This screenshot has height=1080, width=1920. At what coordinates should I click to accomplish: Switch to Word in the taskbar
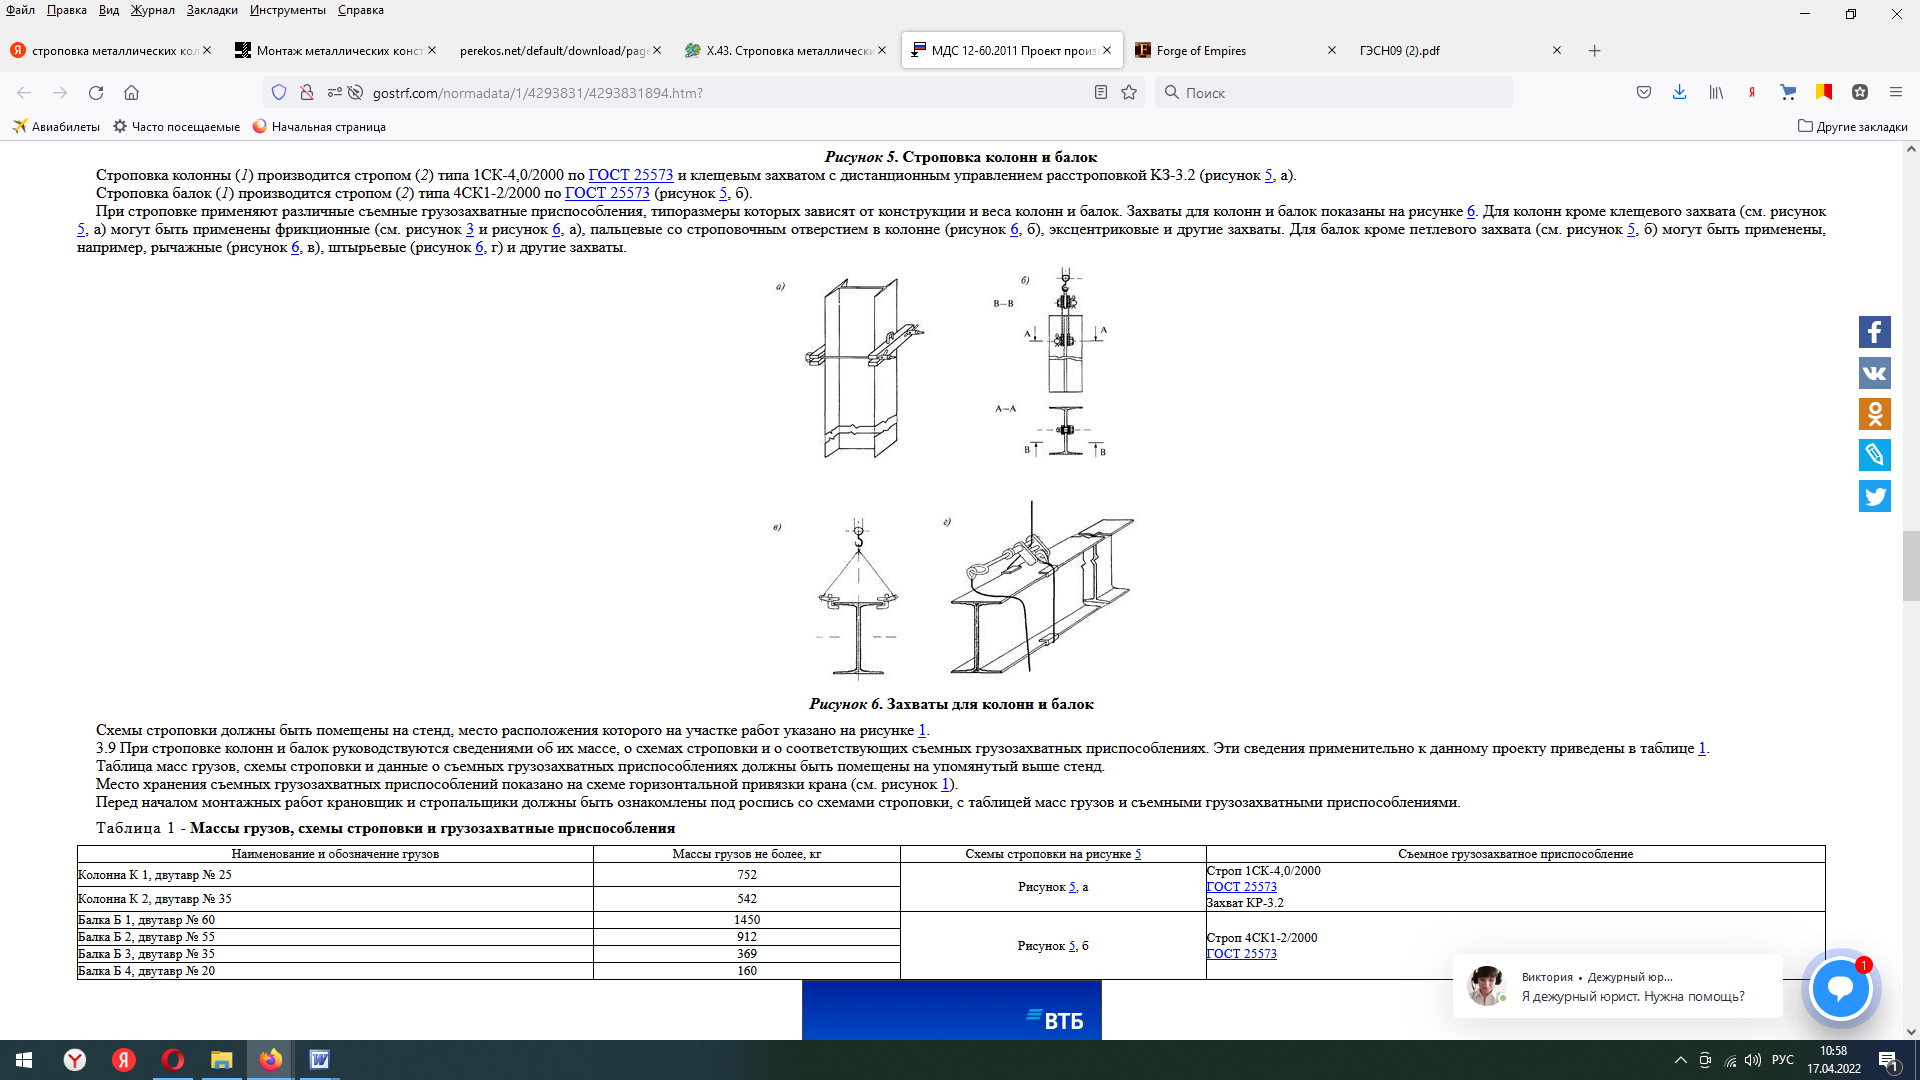click(320, 1060)
